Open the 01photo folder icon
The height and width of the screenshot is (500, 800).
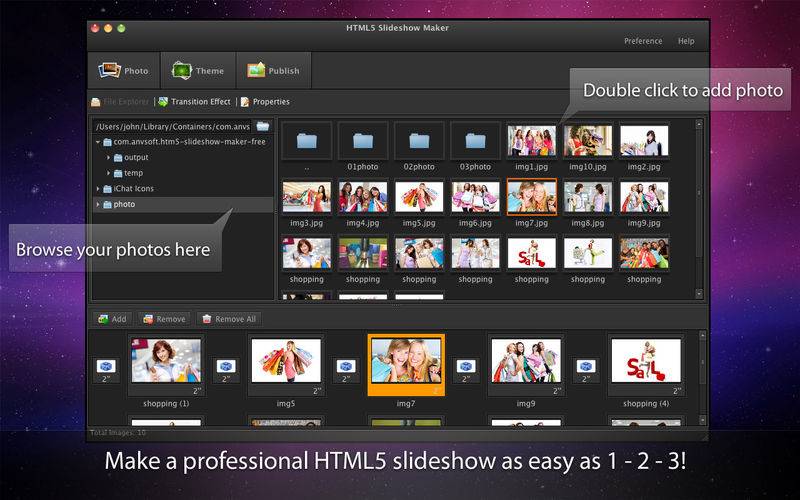click(x=363, y=141)
